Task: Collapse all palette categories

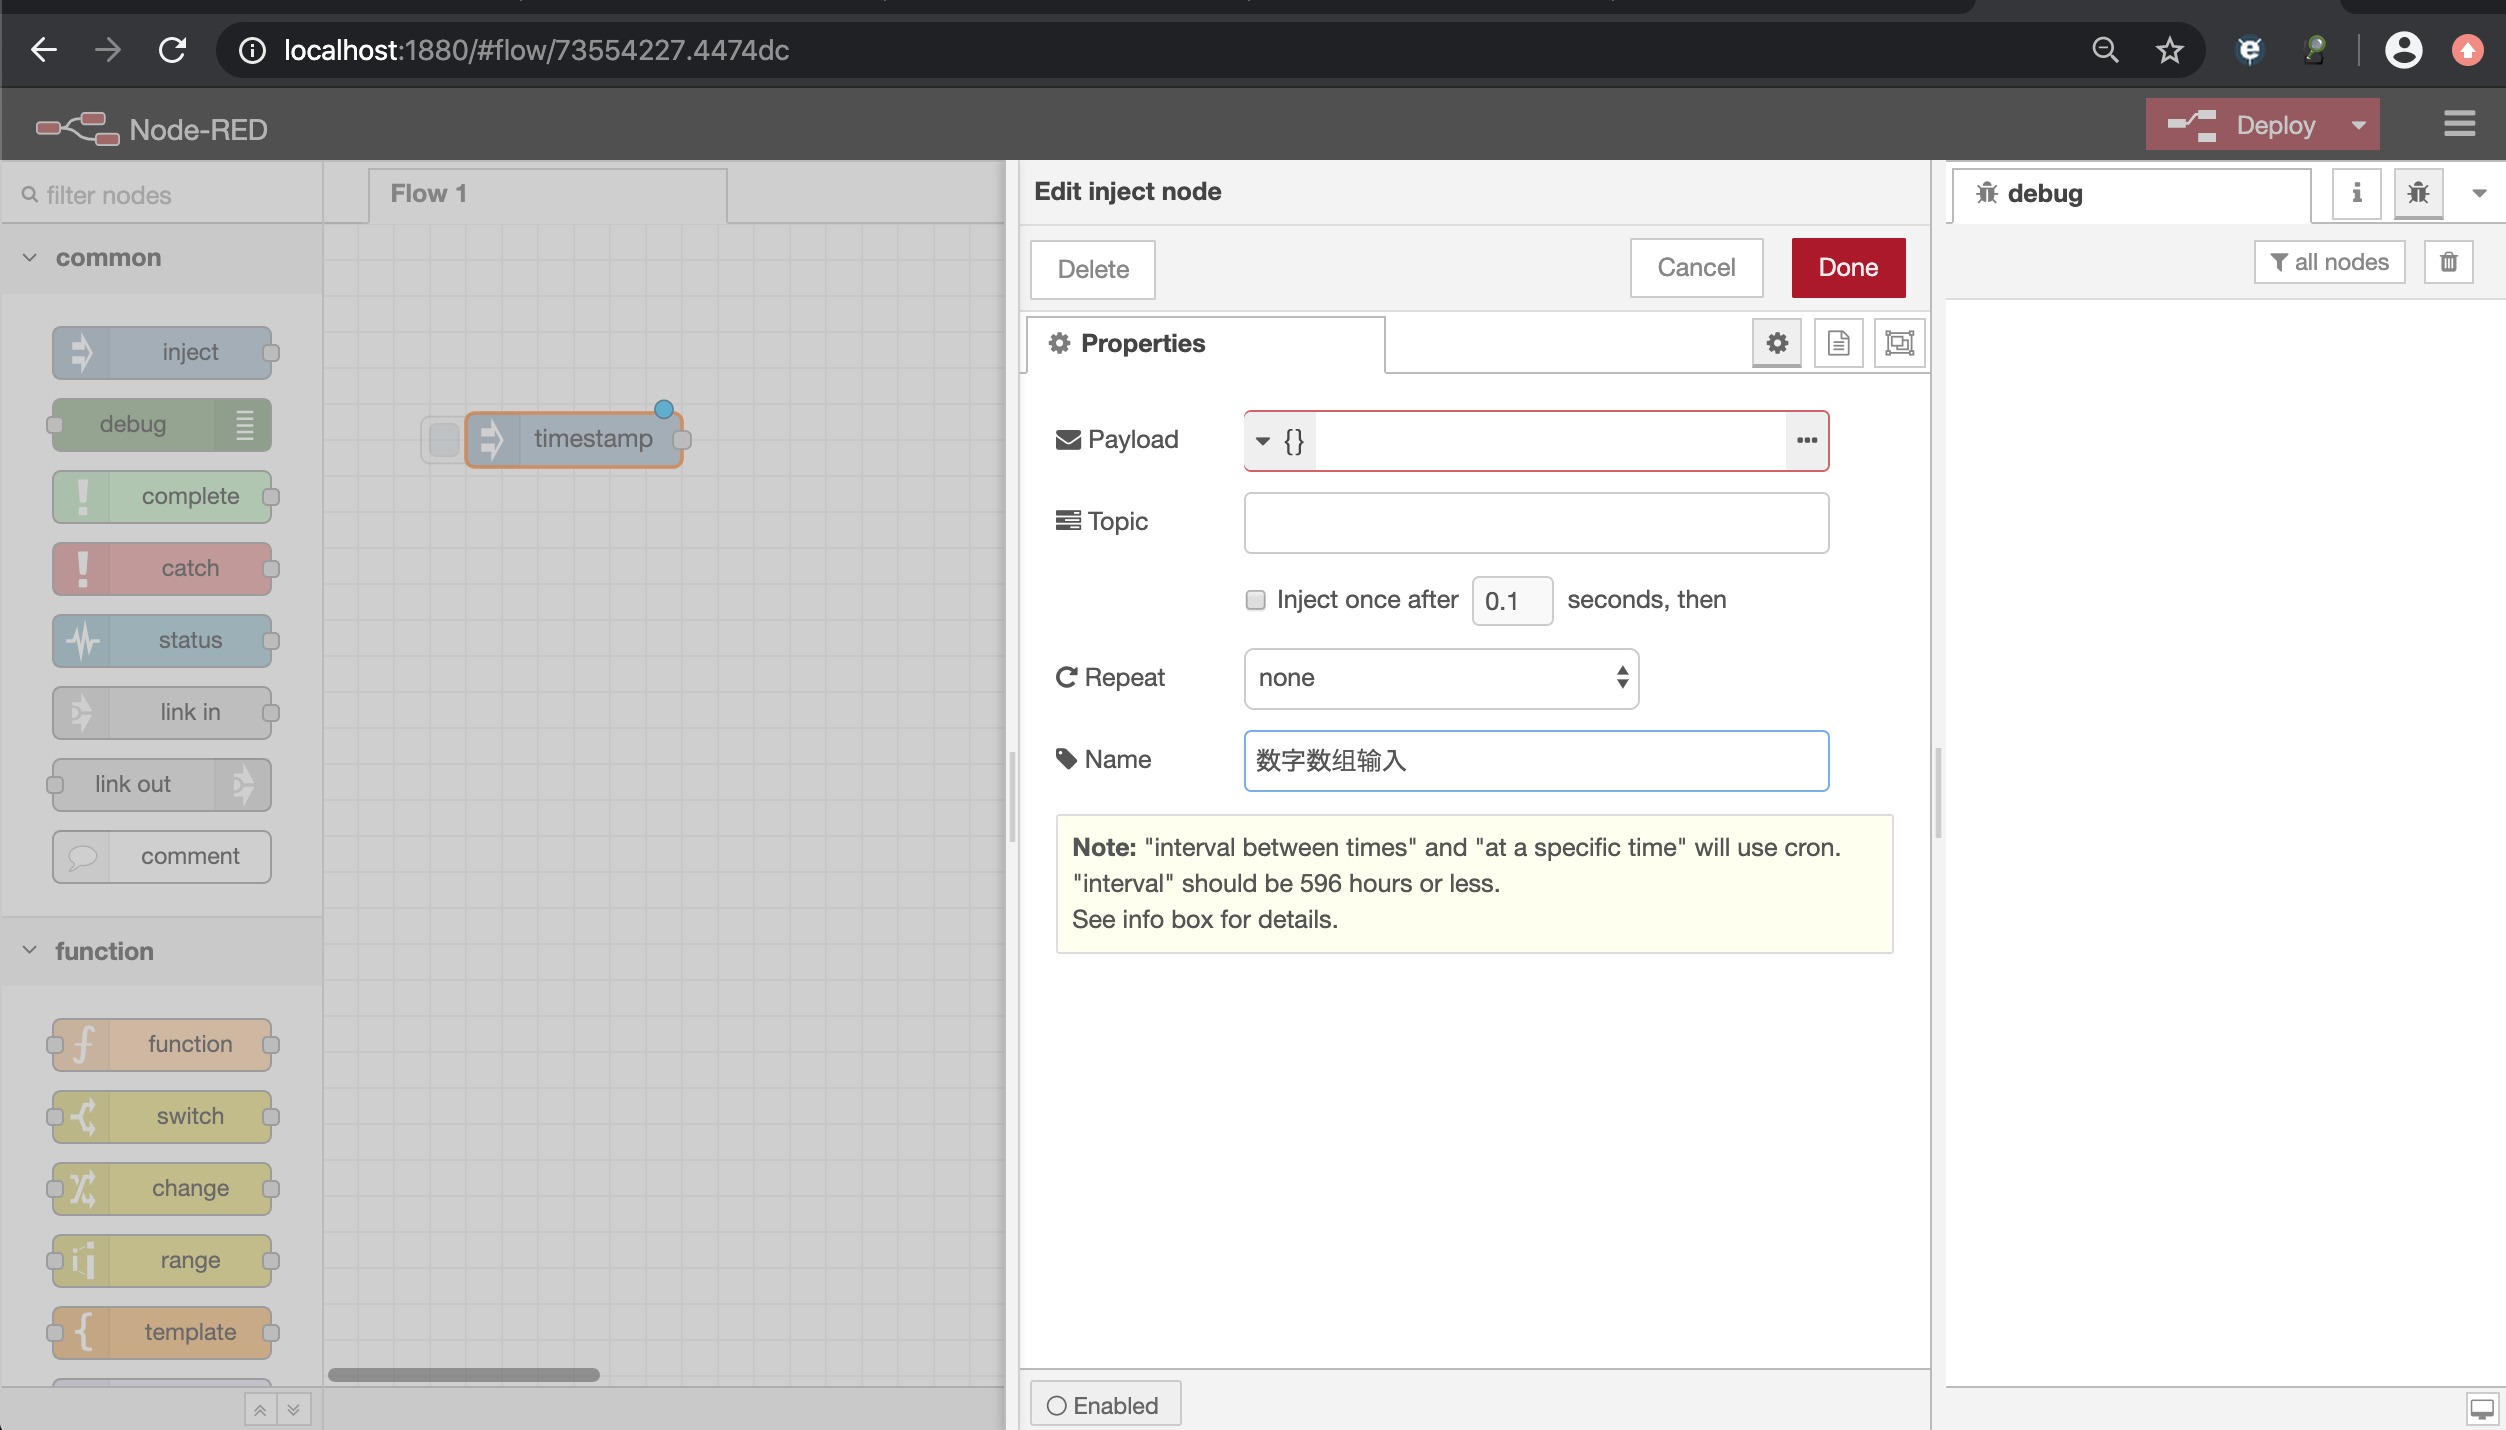Action: [x=260, y=1410]
